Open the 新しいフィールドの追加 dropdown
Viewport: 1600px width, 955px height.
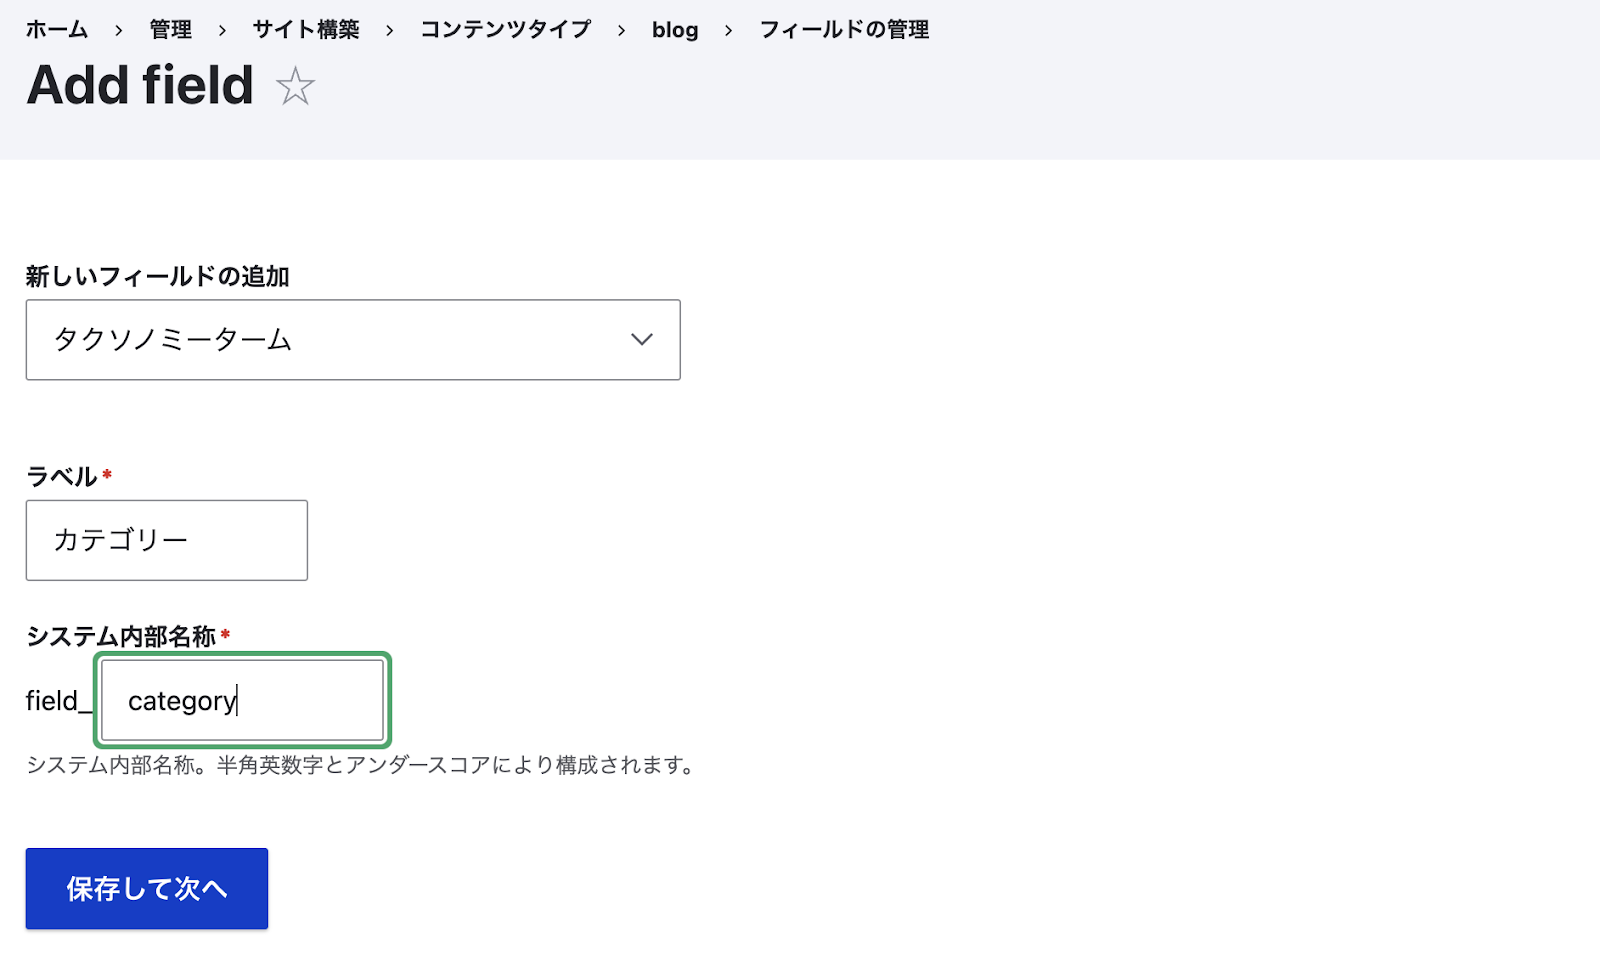[x=352, y=340]
